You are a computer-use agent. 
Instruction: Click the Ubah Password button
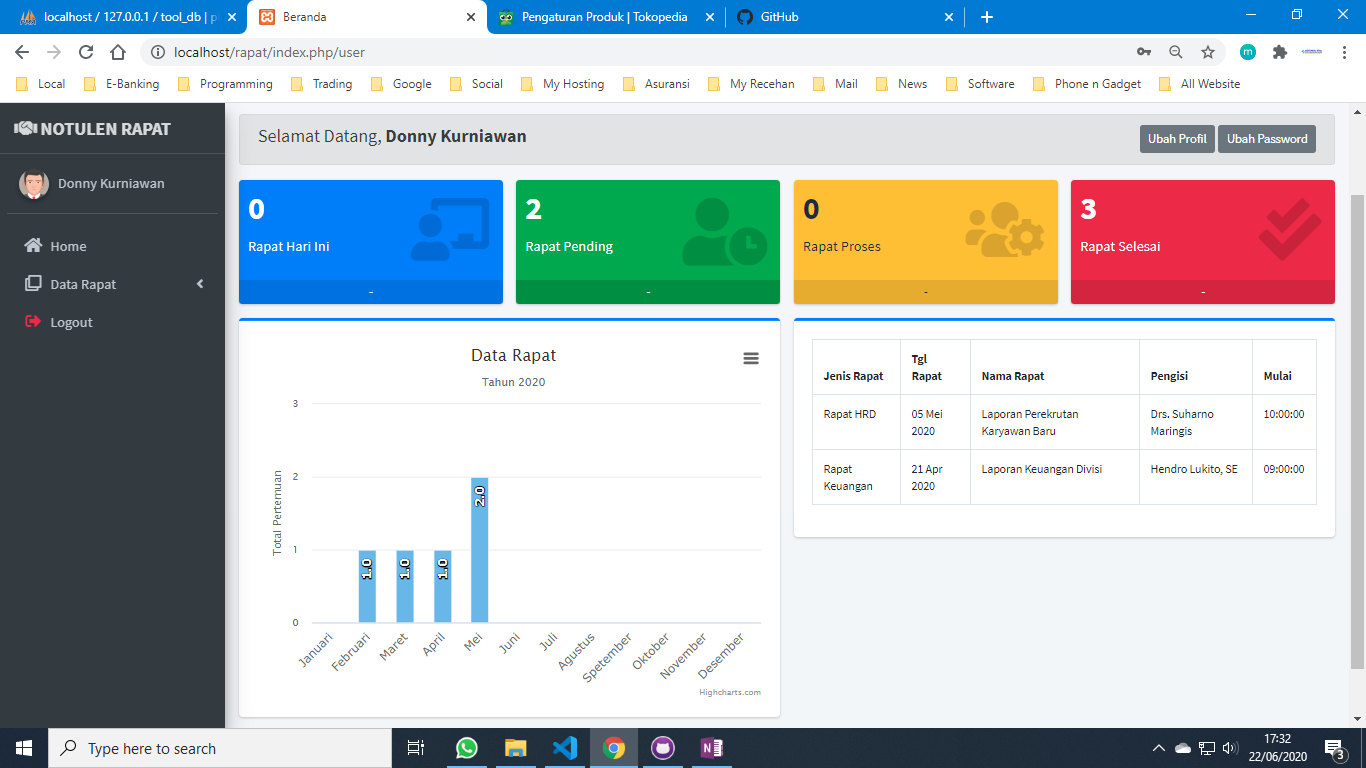[1266, 139]
